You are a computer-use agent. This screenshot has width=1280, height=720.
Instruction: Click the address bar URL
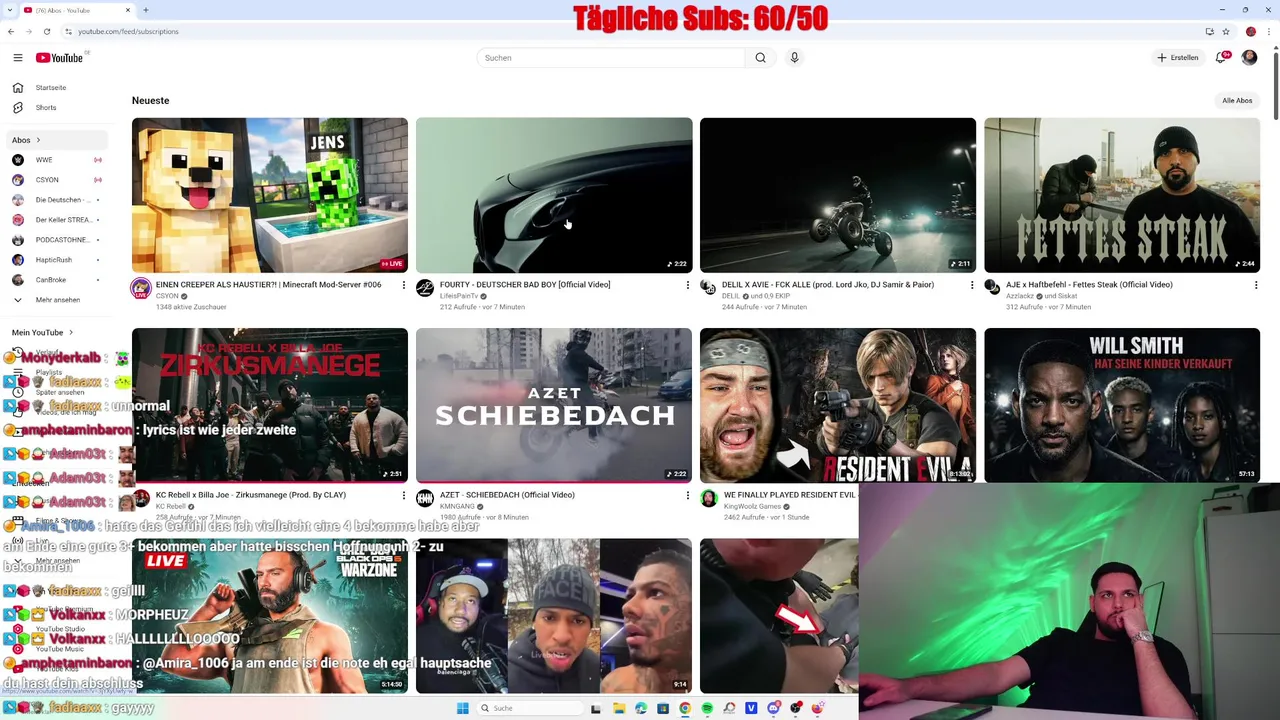pos(128,31)
